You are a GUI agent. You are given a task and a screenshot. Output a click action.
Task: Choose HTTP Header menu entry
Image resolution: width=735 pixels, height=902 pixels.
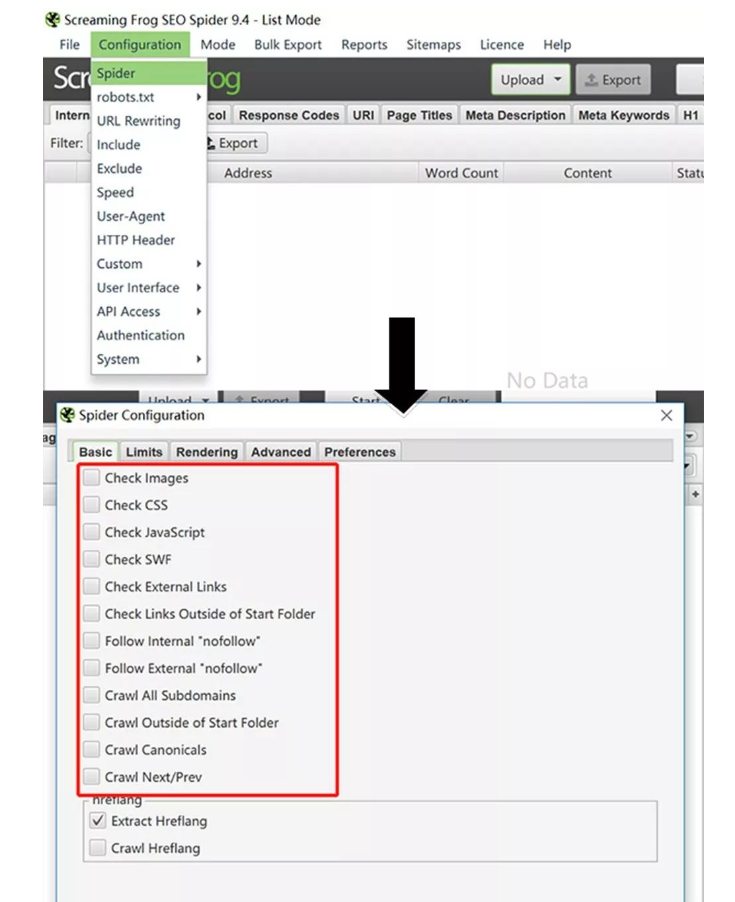pyautogui.click(x=149, y=240)
